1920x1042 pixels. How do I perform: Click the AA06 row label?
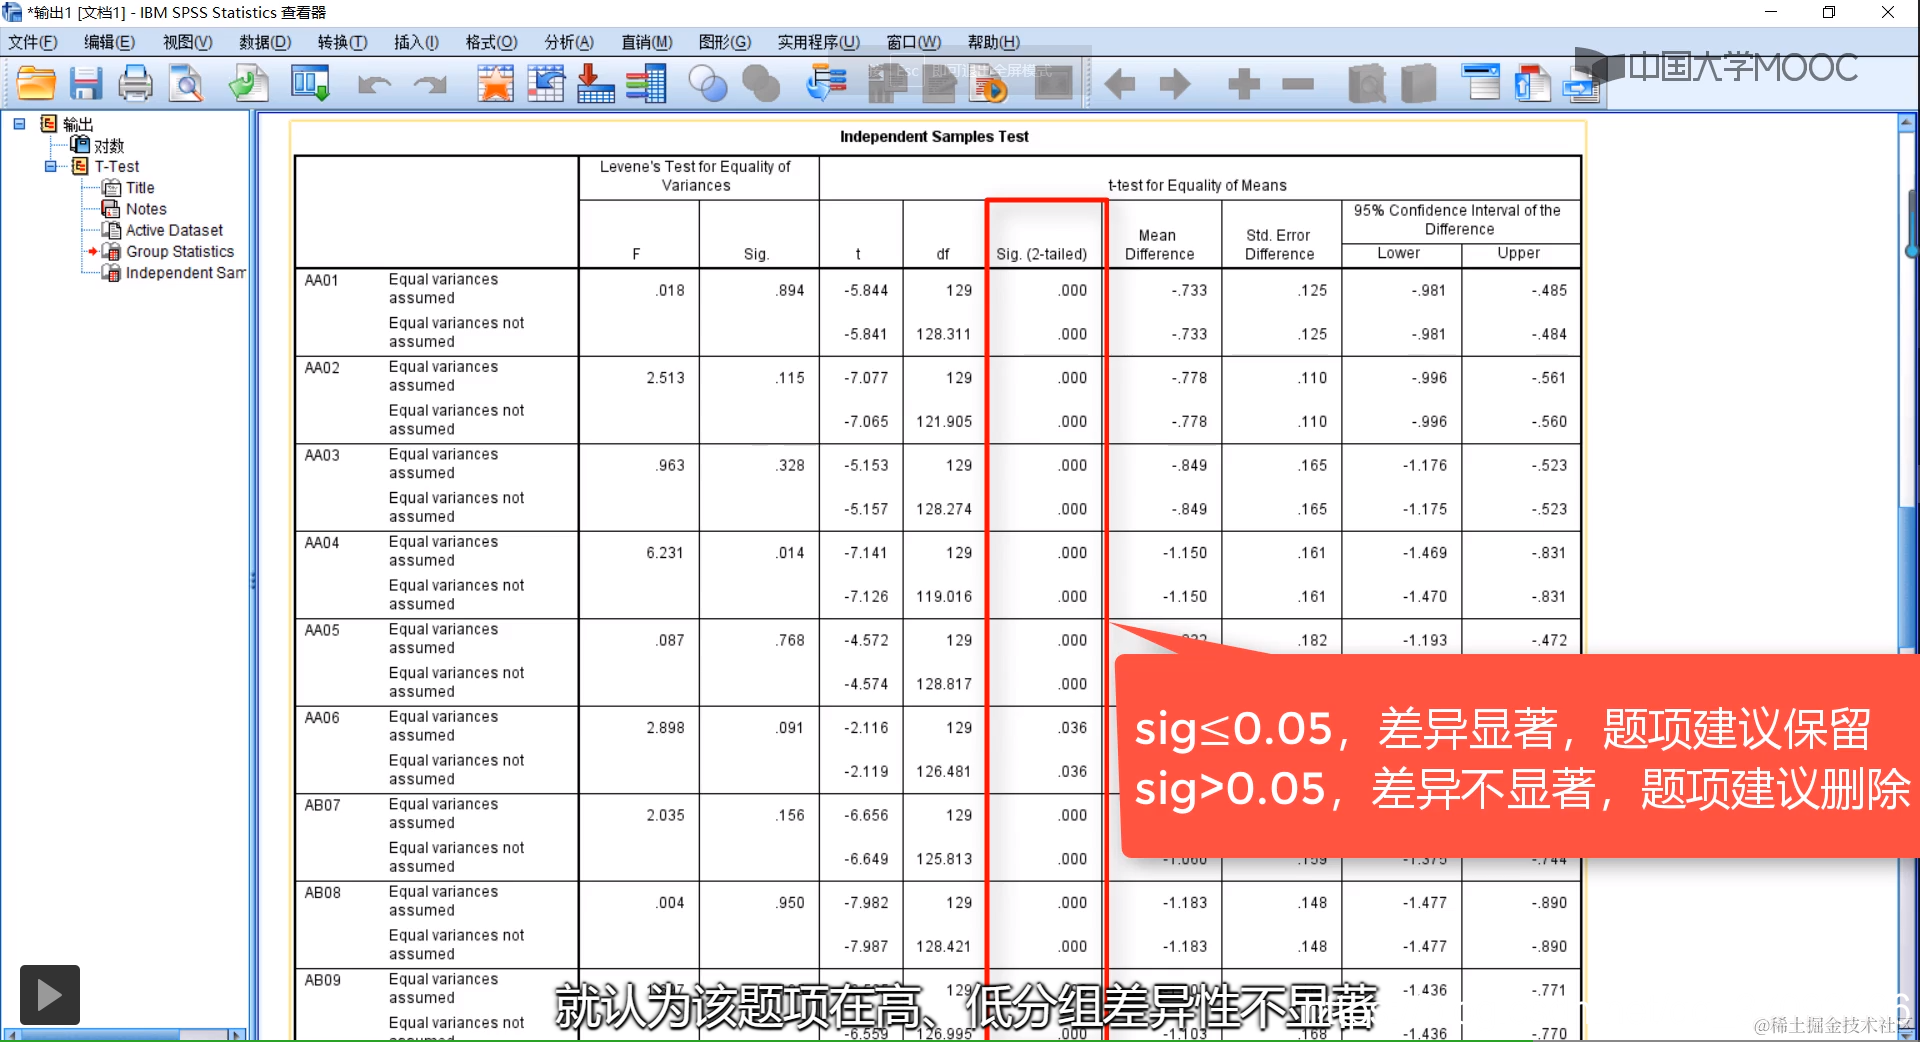pyautogui.click(x=322, y=718)
